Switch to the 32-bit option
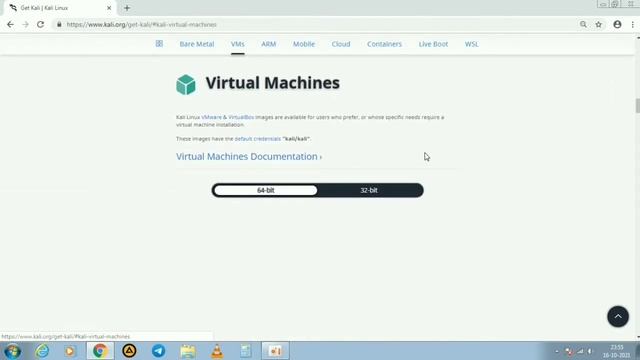 pyautogui.click(x=369, y=190)
